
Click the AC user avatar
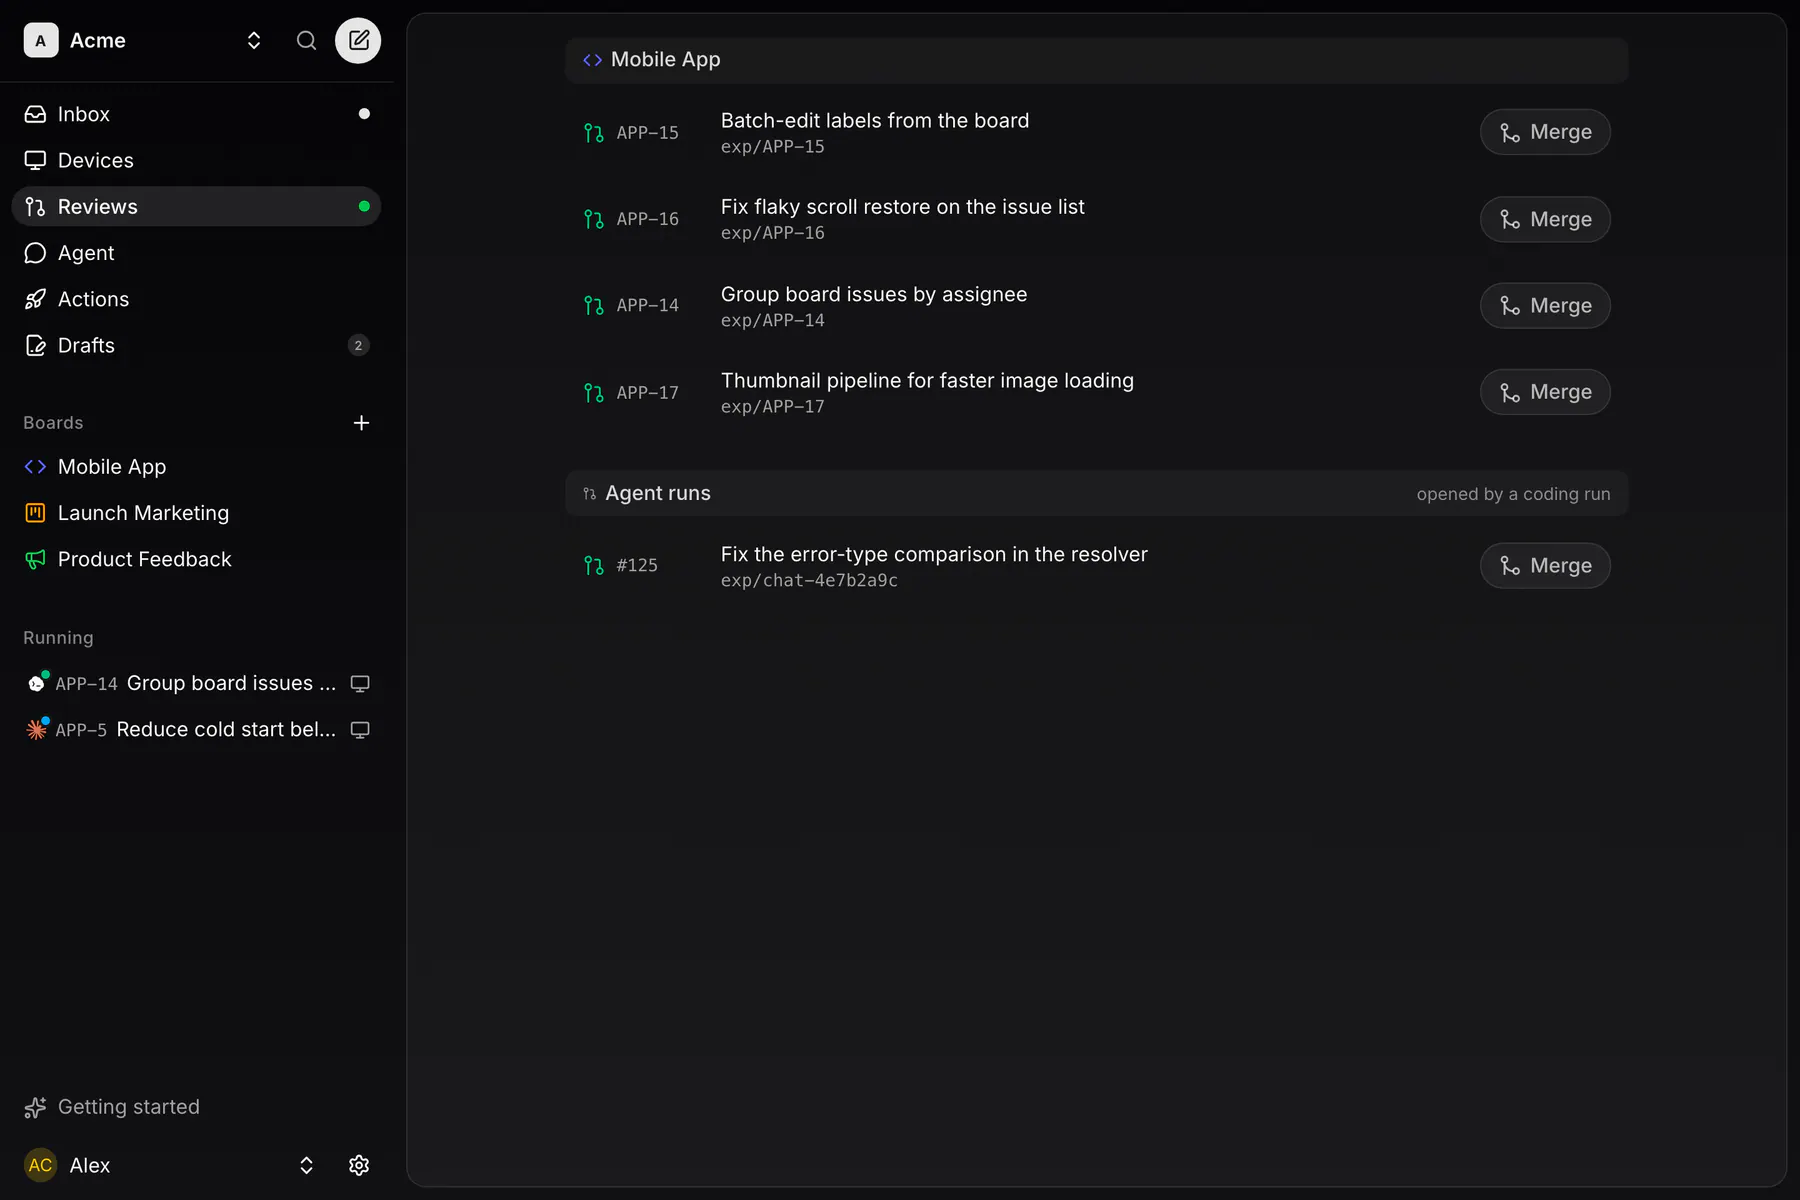point(40,1165)
